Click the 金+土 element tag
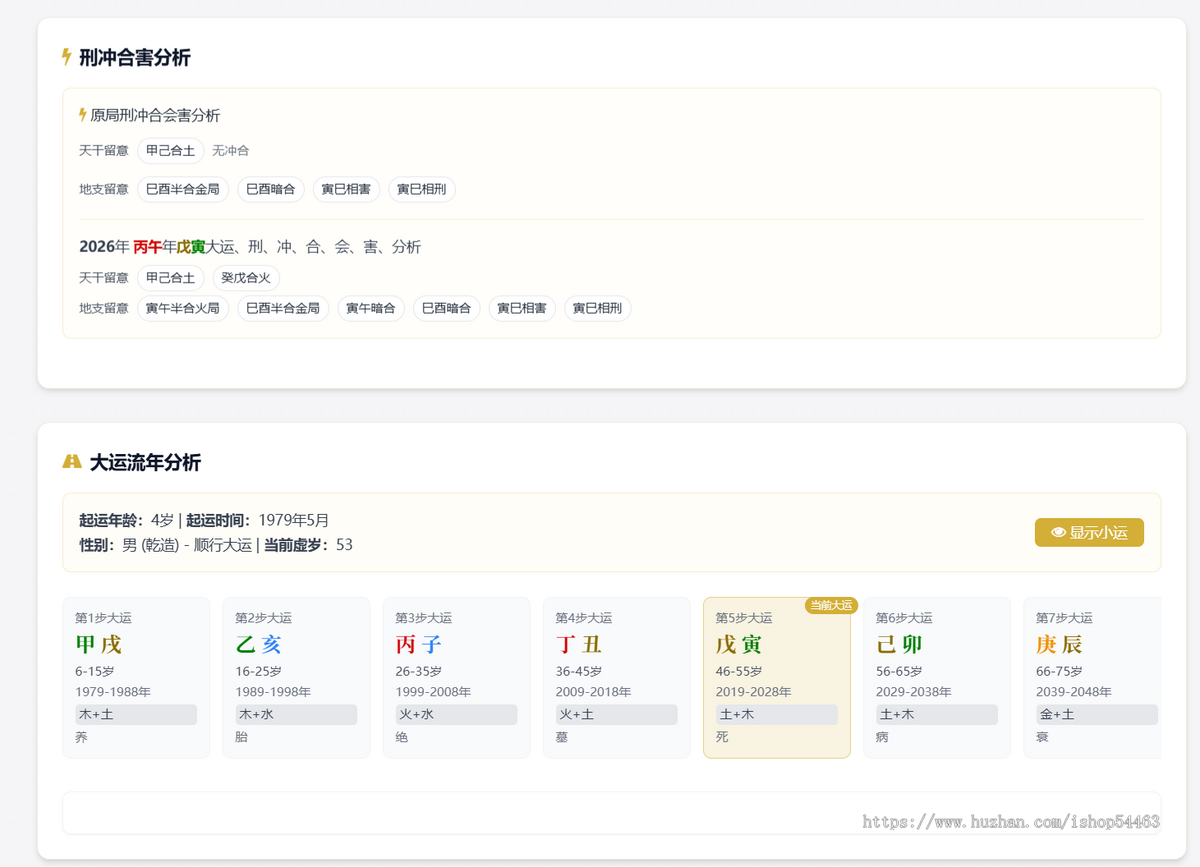The height and width of the screenshot is (867, 1200). [x=1097, y=715]
